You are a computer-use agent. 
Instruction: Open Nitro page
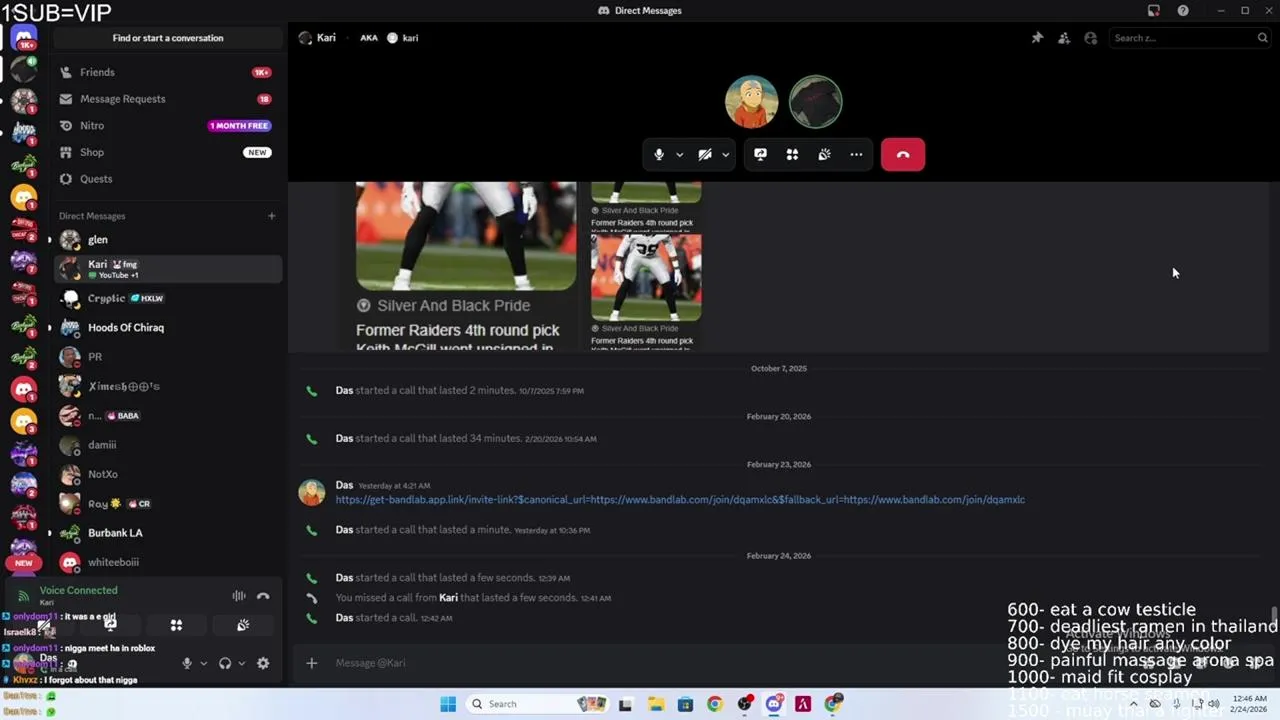(166, 126)
